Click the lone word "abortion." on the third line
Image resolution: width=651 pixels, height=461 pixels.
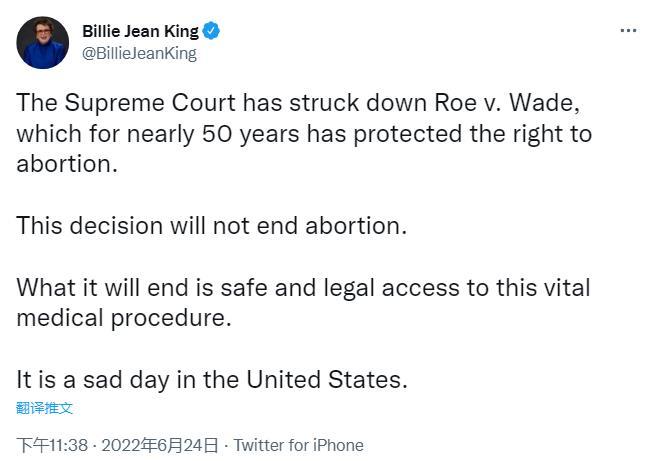click(x=66, y=164)
